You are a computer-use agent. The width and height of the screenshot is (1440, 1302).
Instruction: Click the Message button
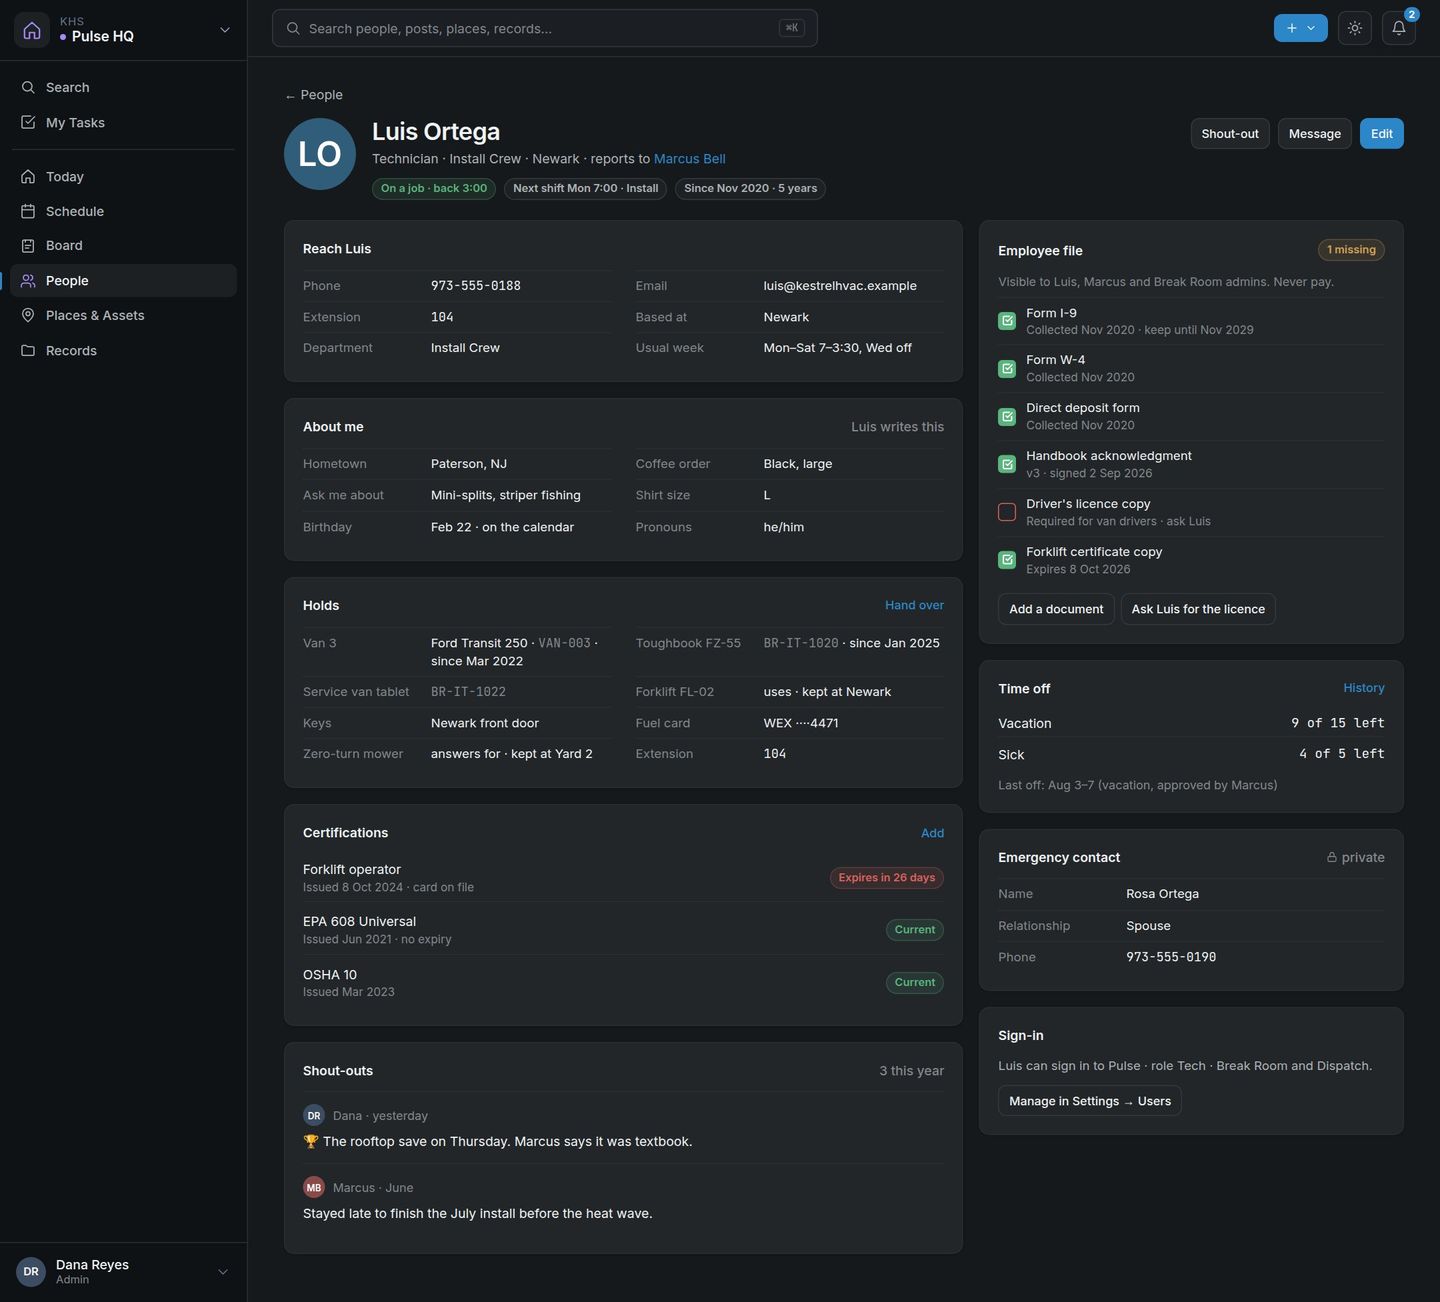pyautogui.click(x=1314, y=134)
